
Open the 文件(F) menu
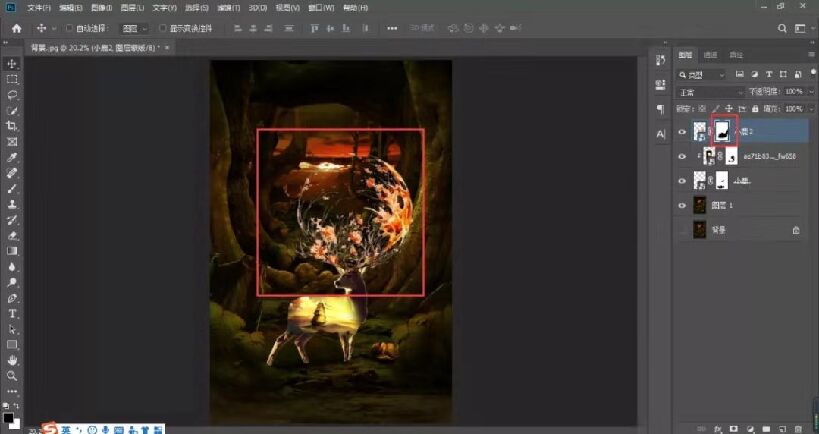(x=39, y=8)
